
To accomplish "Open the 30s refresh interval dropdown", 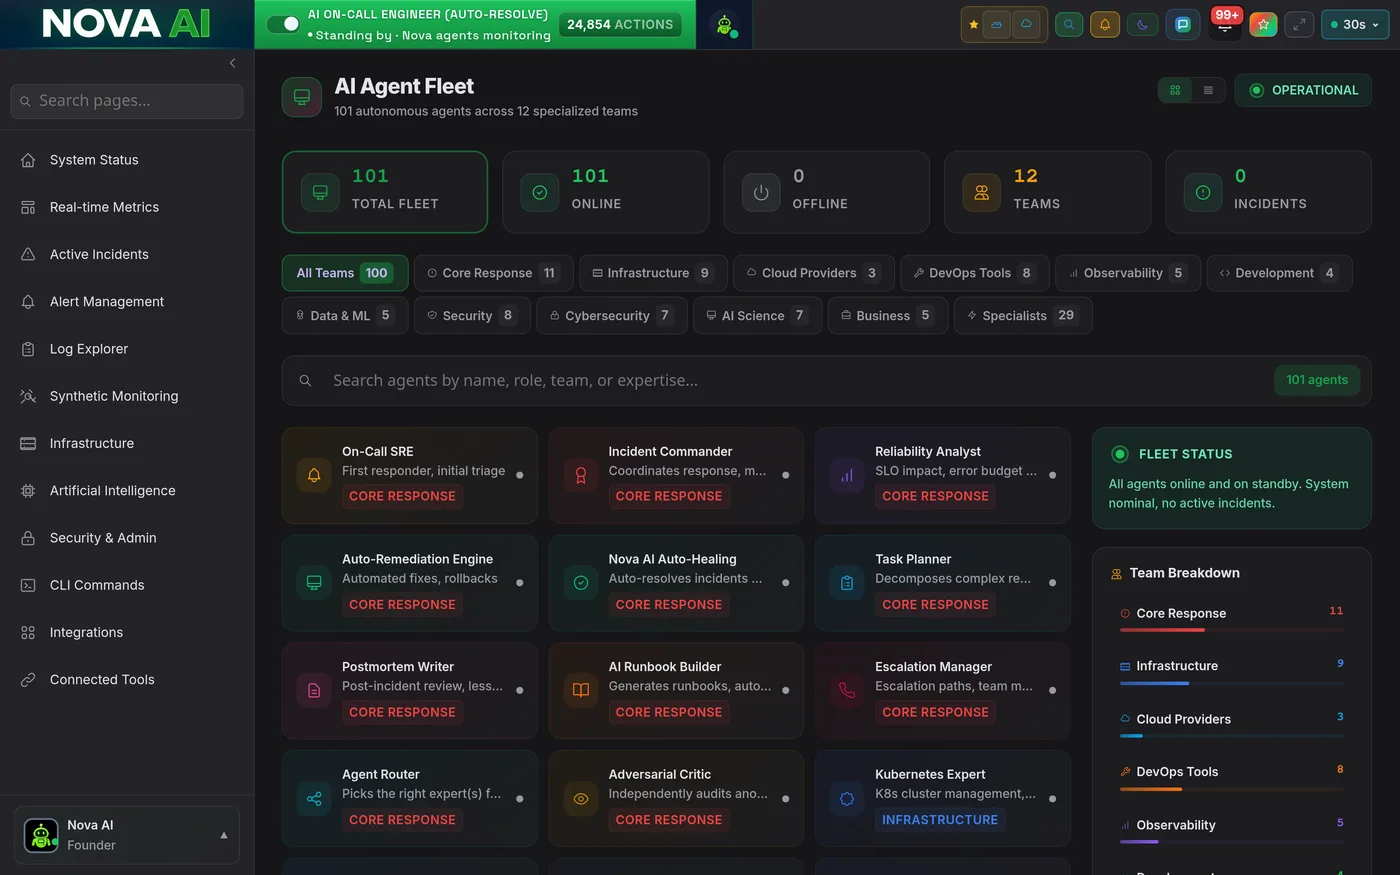I will coord(1355,25).
